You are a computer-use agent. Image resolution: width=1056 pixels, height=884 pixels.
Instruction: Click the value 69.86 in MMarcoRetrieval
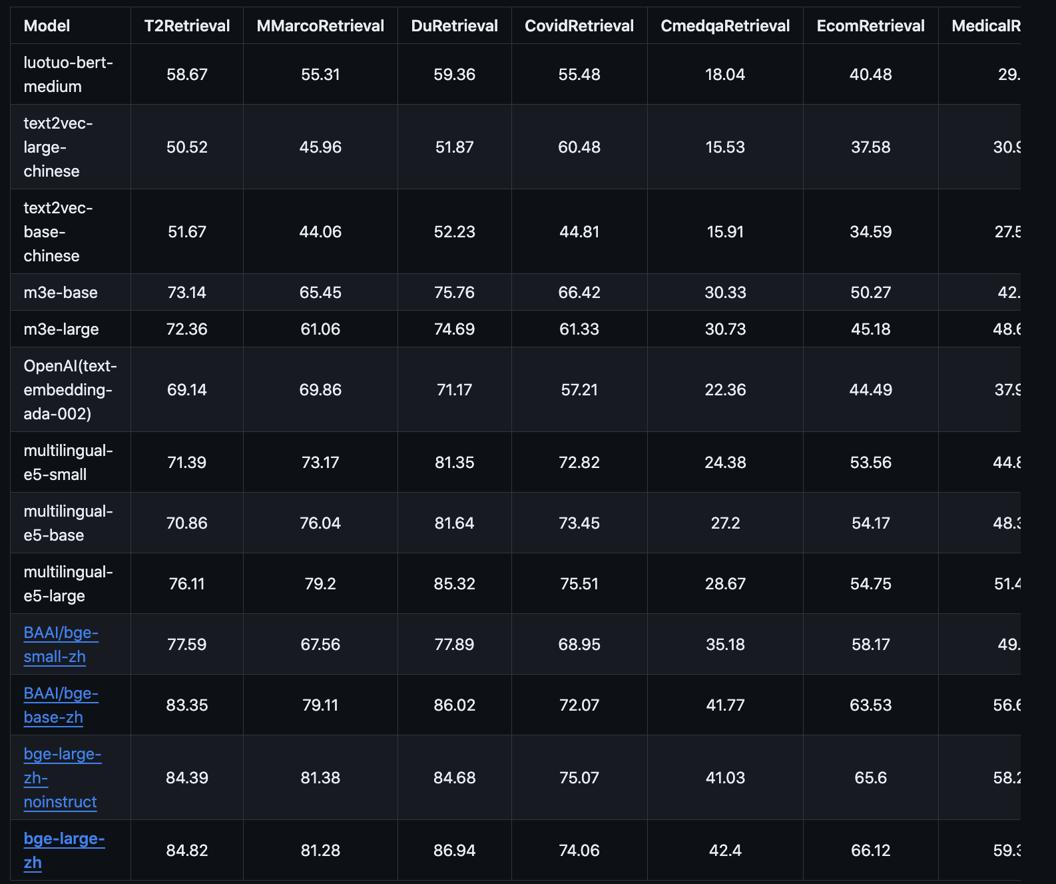[x=320, y=389]
